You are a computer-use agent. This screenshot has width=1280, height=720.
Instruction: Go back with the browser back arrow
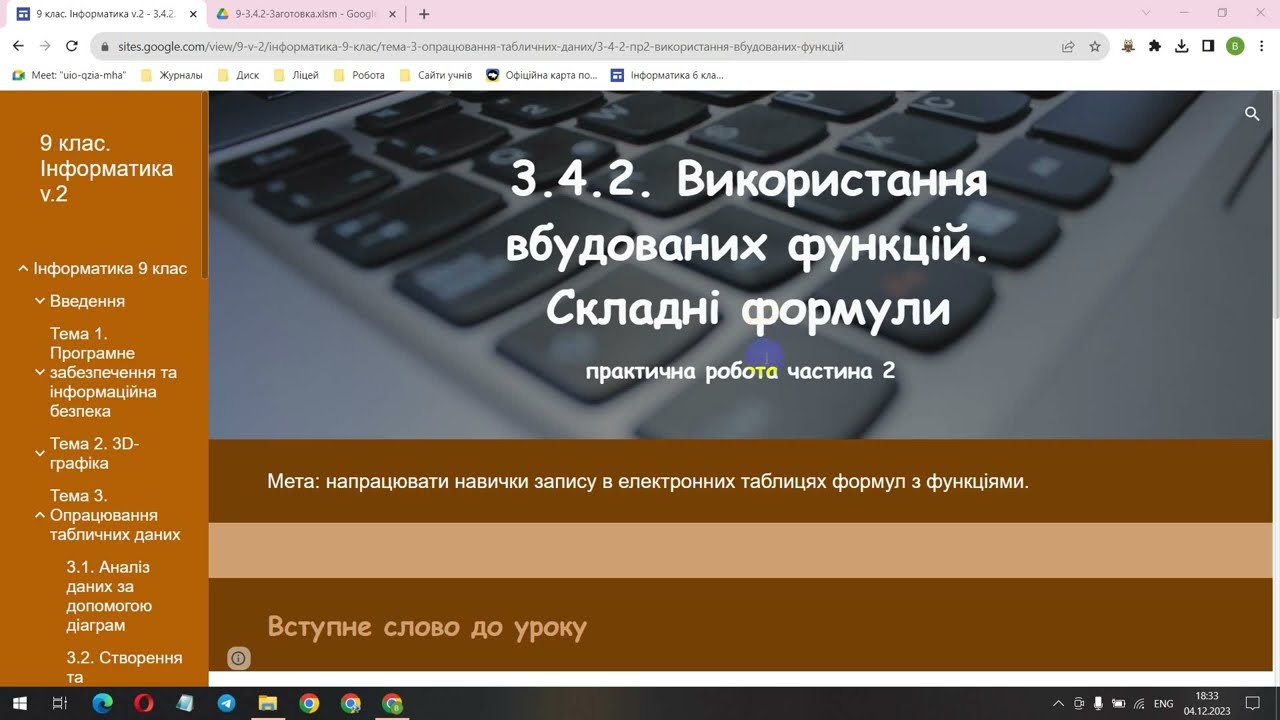pyautogui.click(x=18, y=46)
